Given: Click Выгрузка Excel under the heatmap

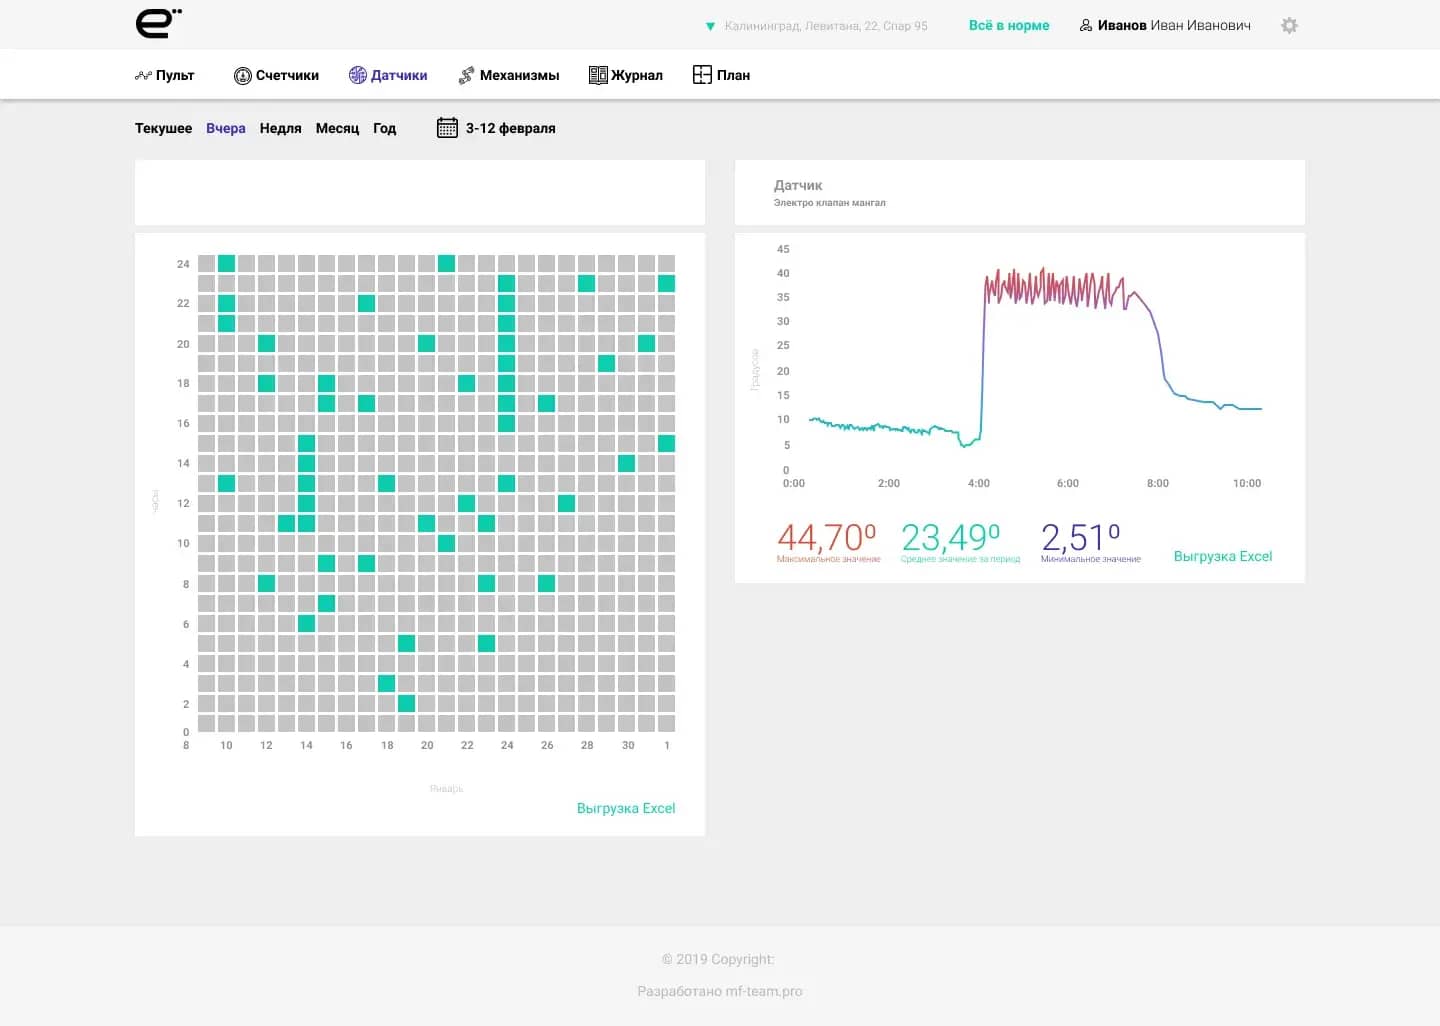Looking at the screenshot, I should coord(625,808).
